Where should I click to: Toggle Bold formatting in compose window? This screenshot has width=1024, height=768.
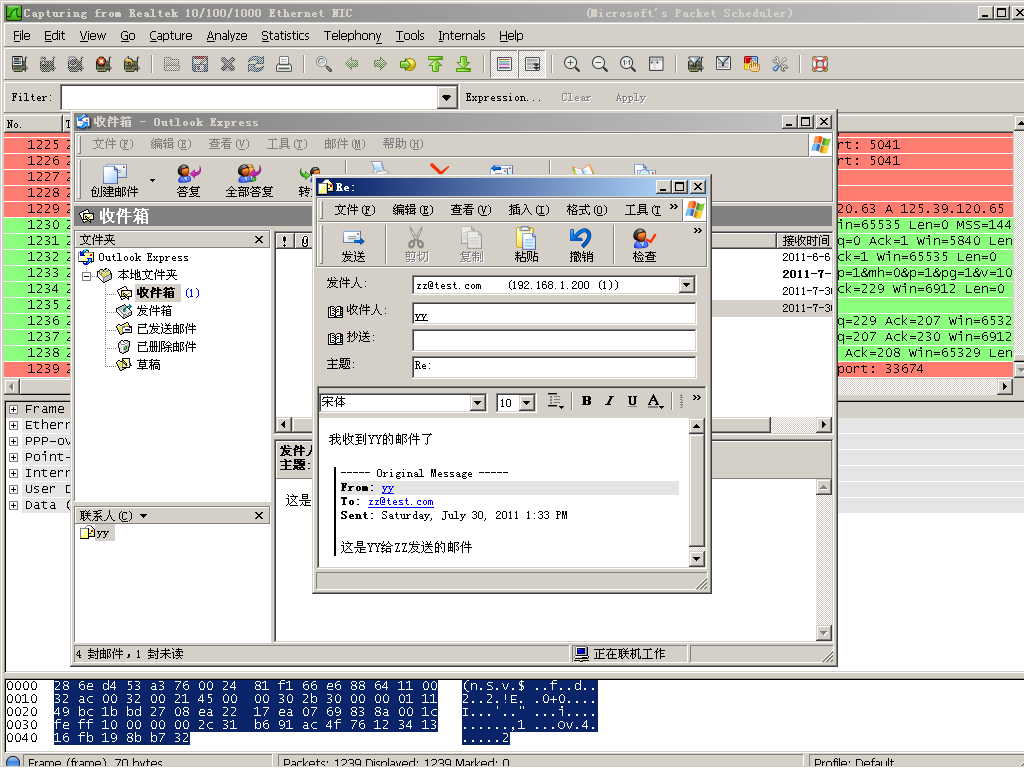coord(586,401)
